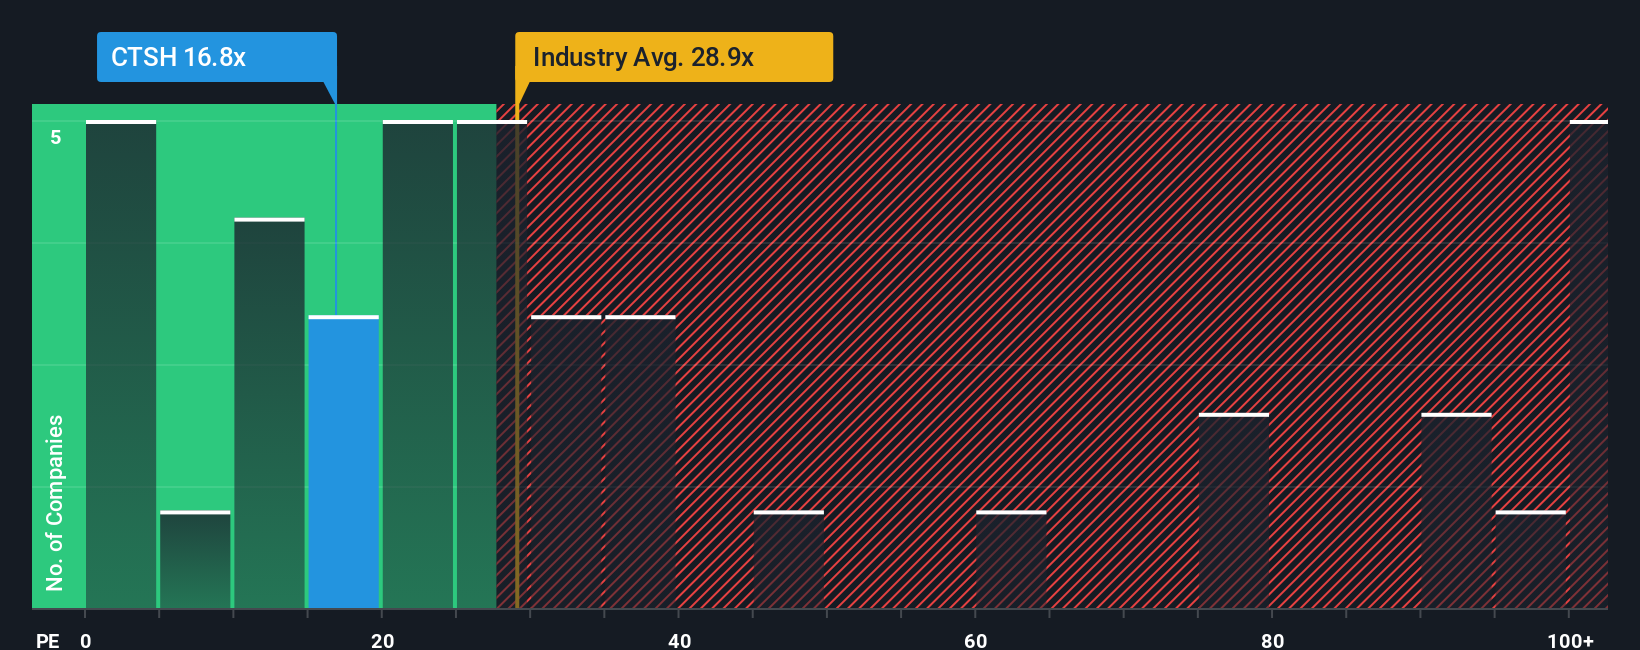1640x650 pixels.
Task: Click the x-axis tick label 40
Action: coord(680,641)
